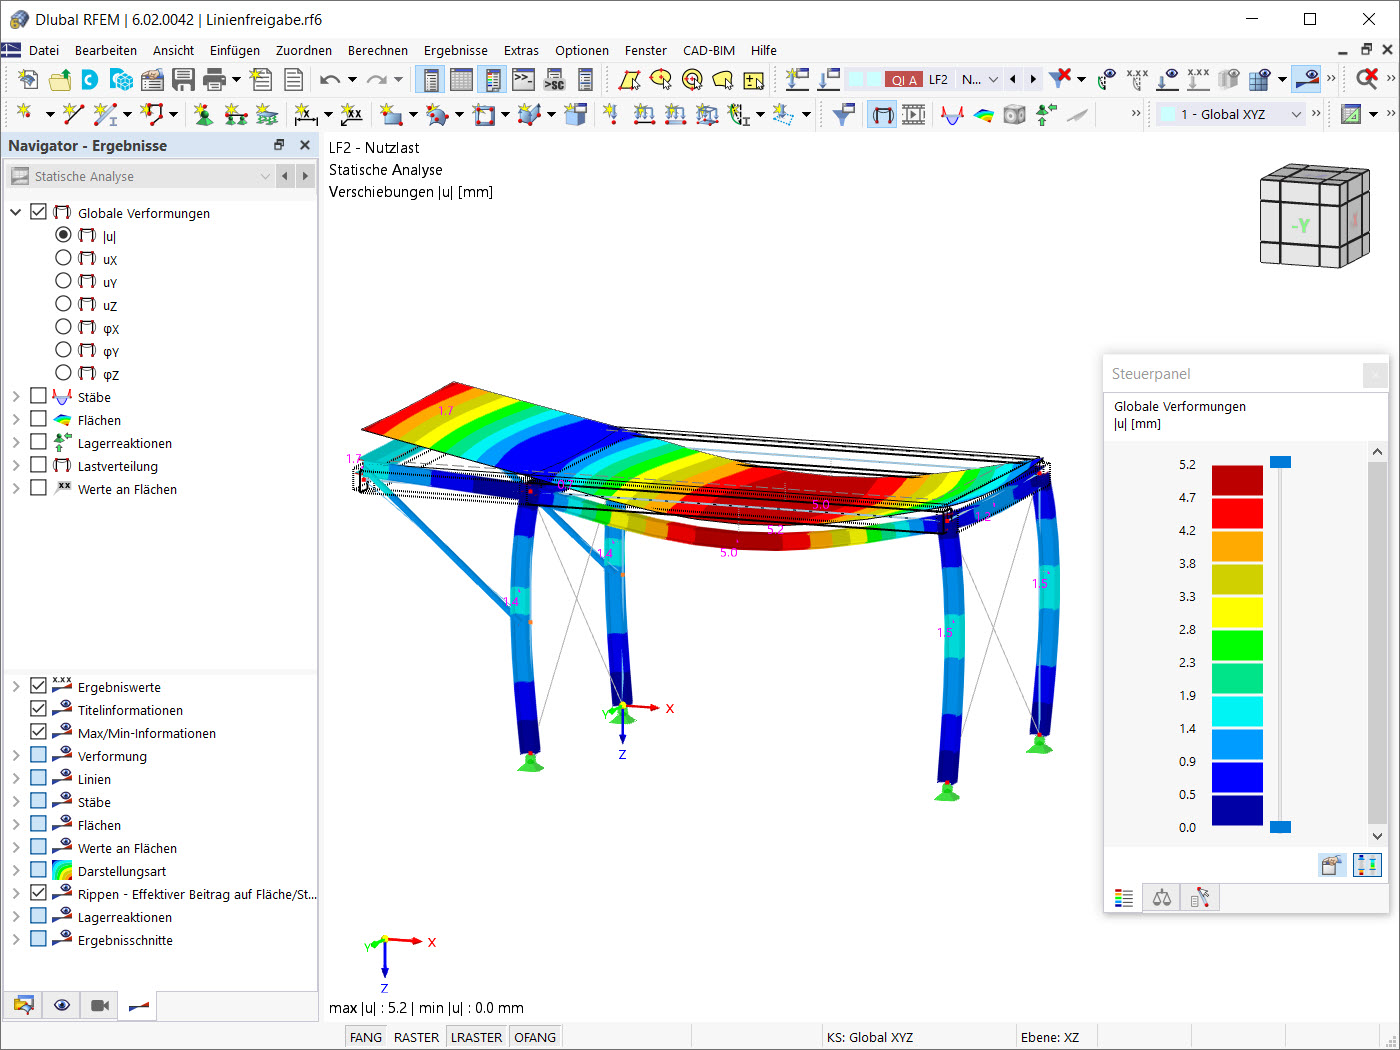
Task: Open the 1 - Global XYZ coordinate system dropdown
Action: (1232, 114)
